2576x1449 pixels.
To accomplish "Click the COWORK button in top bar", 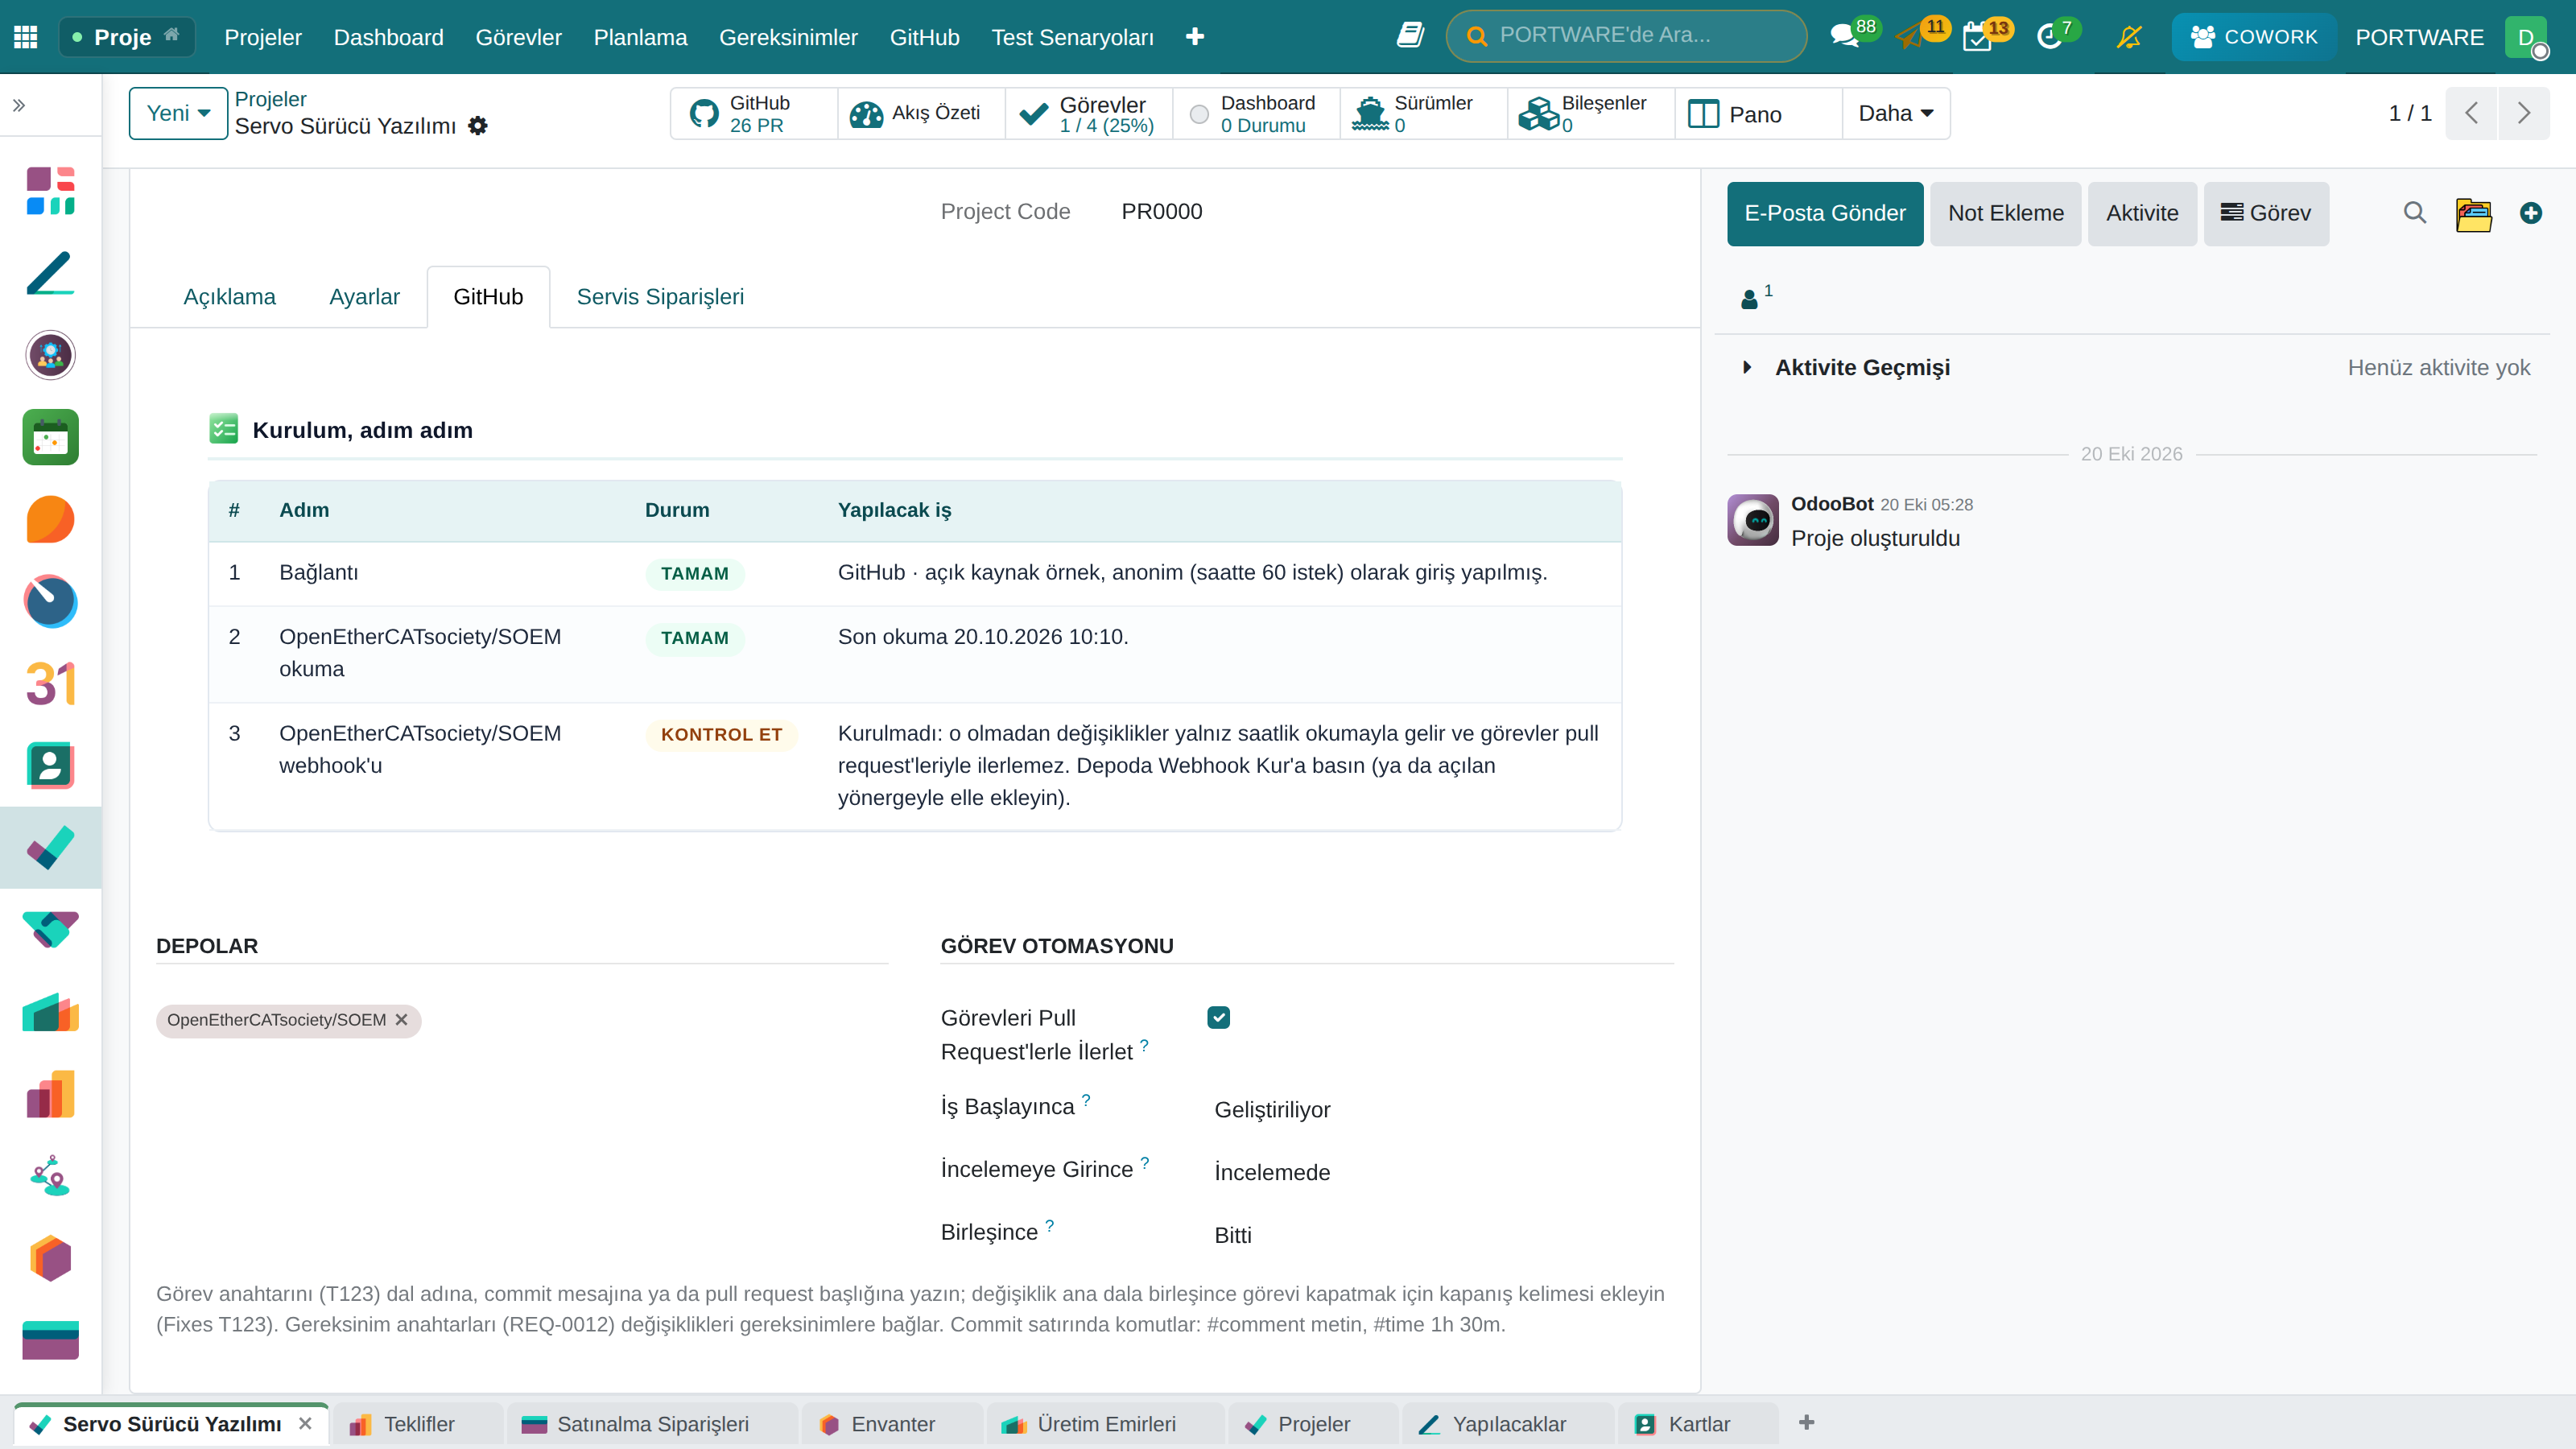I will click(2254, 37).
